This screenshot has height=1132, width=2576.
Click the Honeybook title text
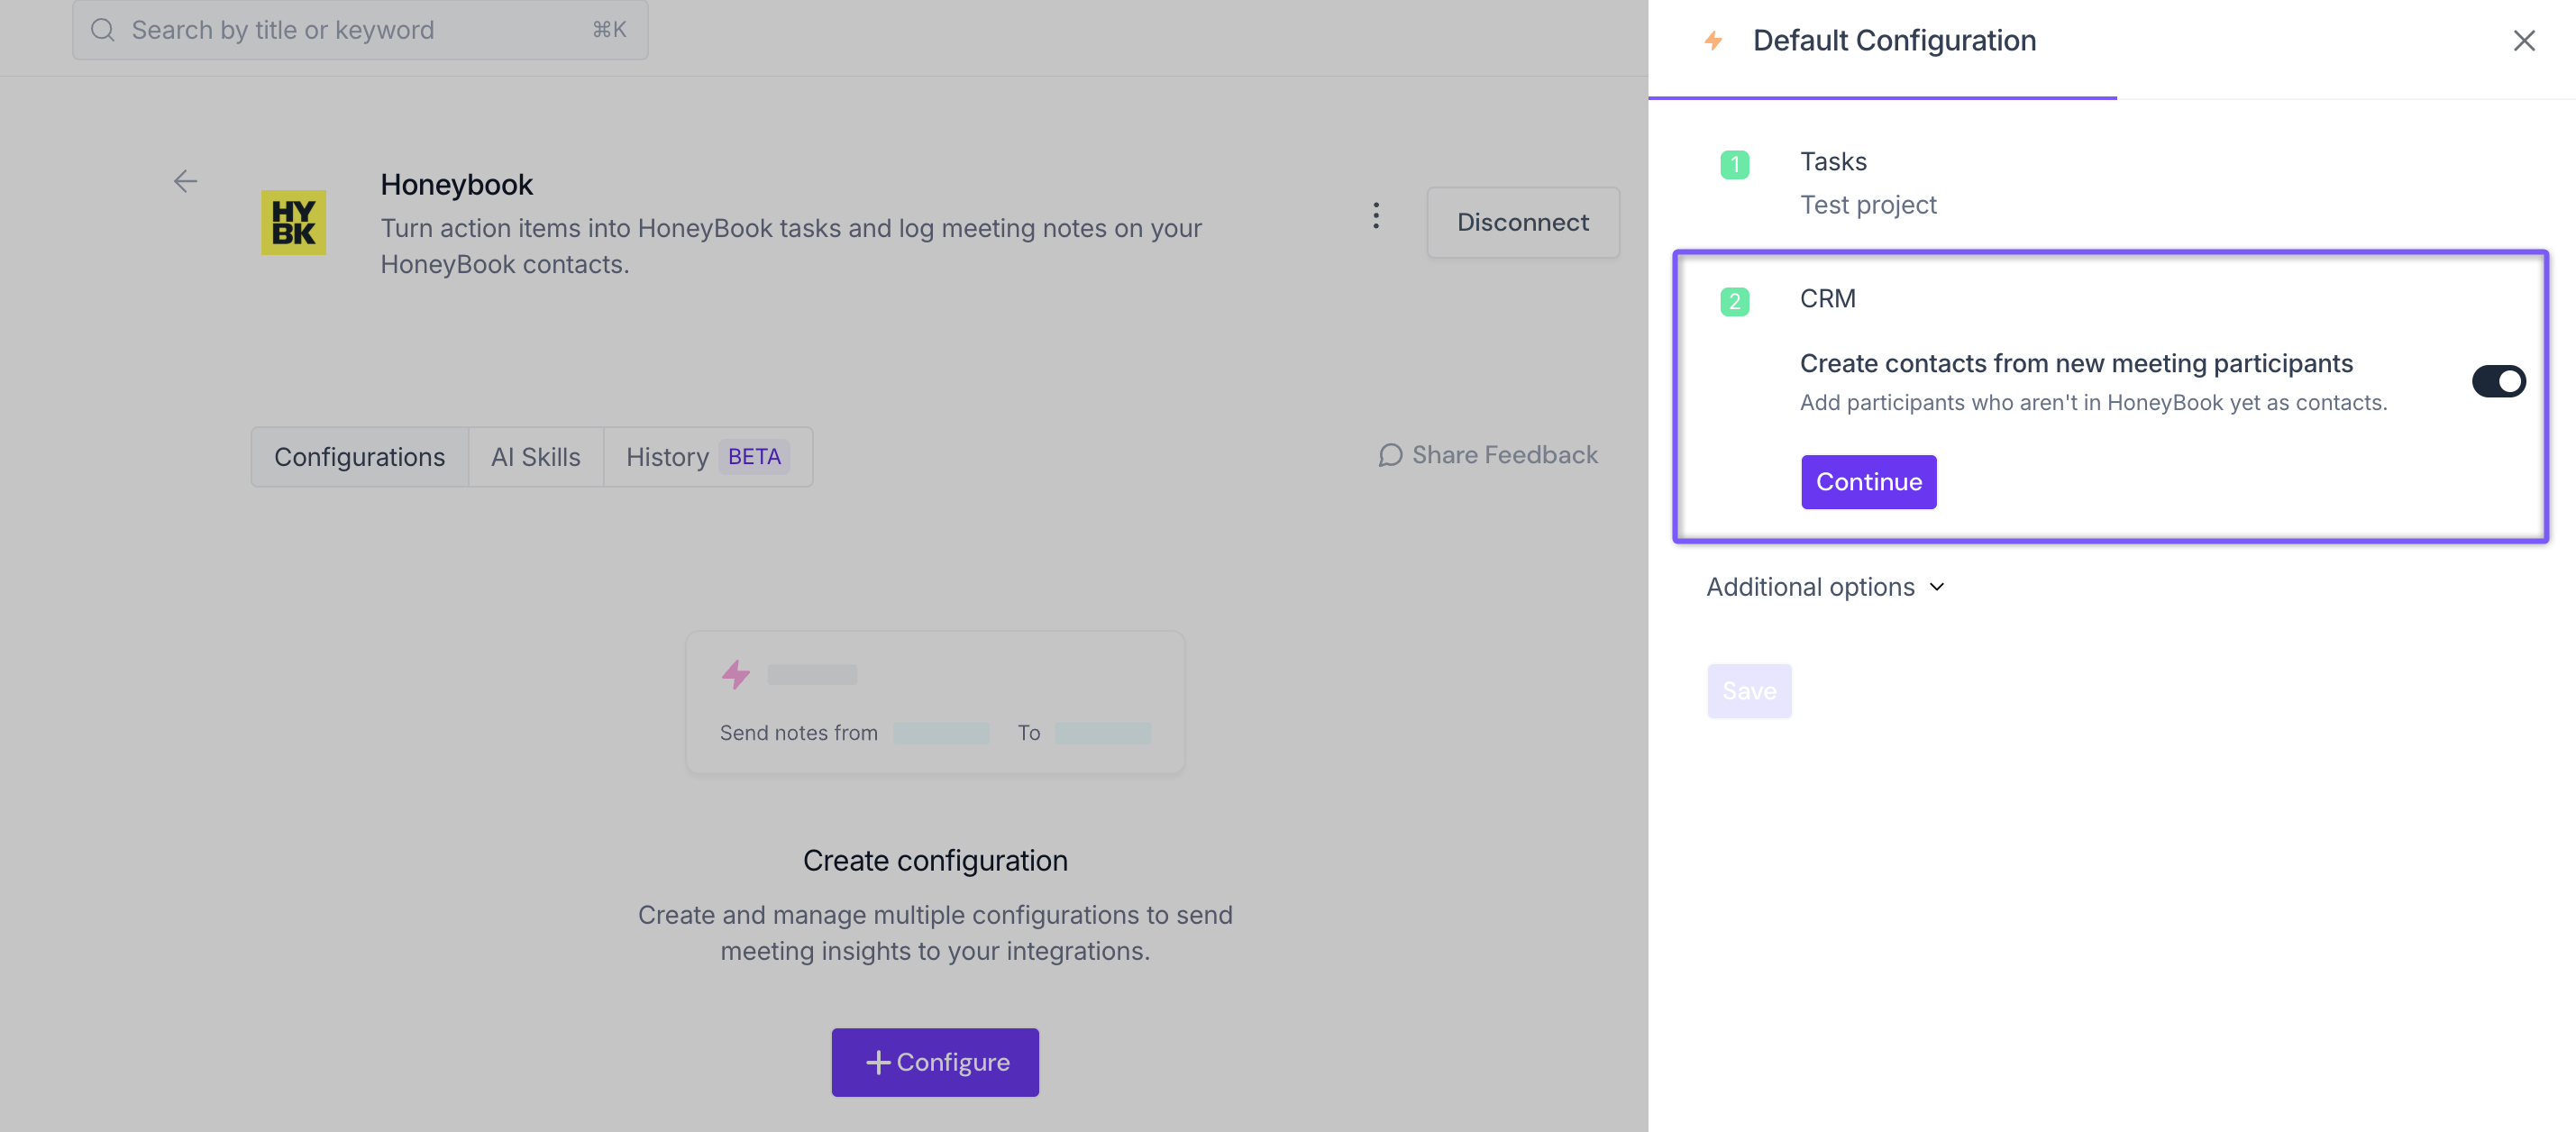[456, 184]
